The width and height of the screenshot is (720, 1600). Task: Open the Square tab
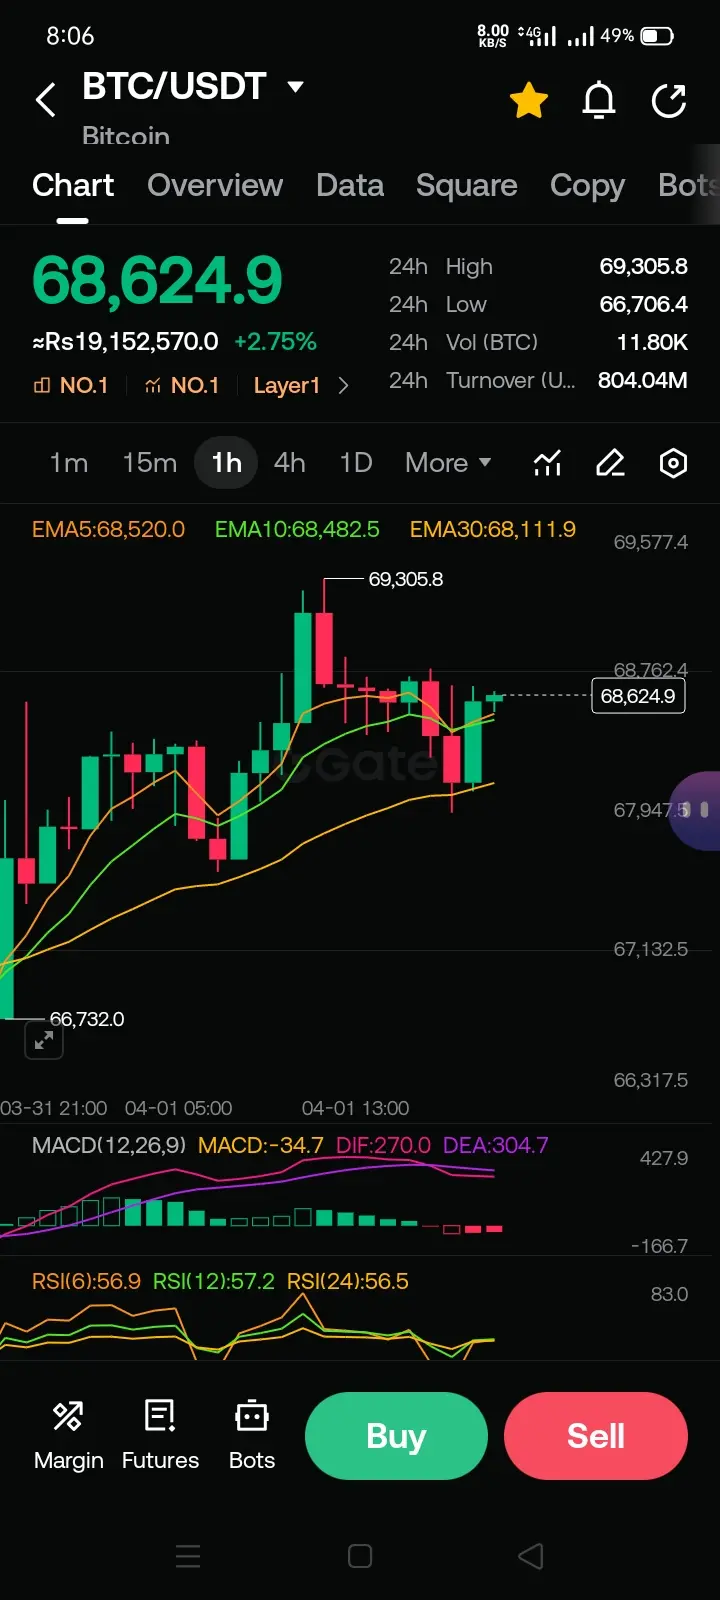click(x=466, y=185)
